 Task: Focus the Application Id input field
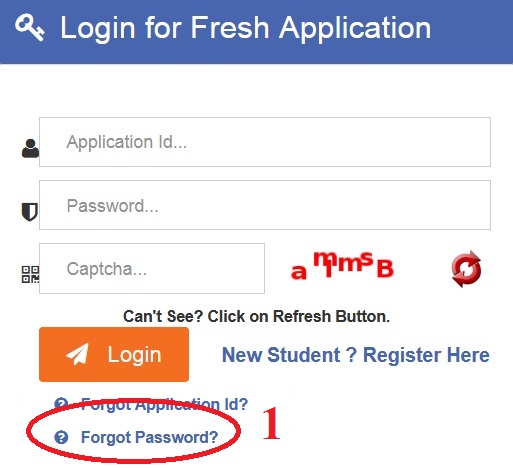coord(265,142)
